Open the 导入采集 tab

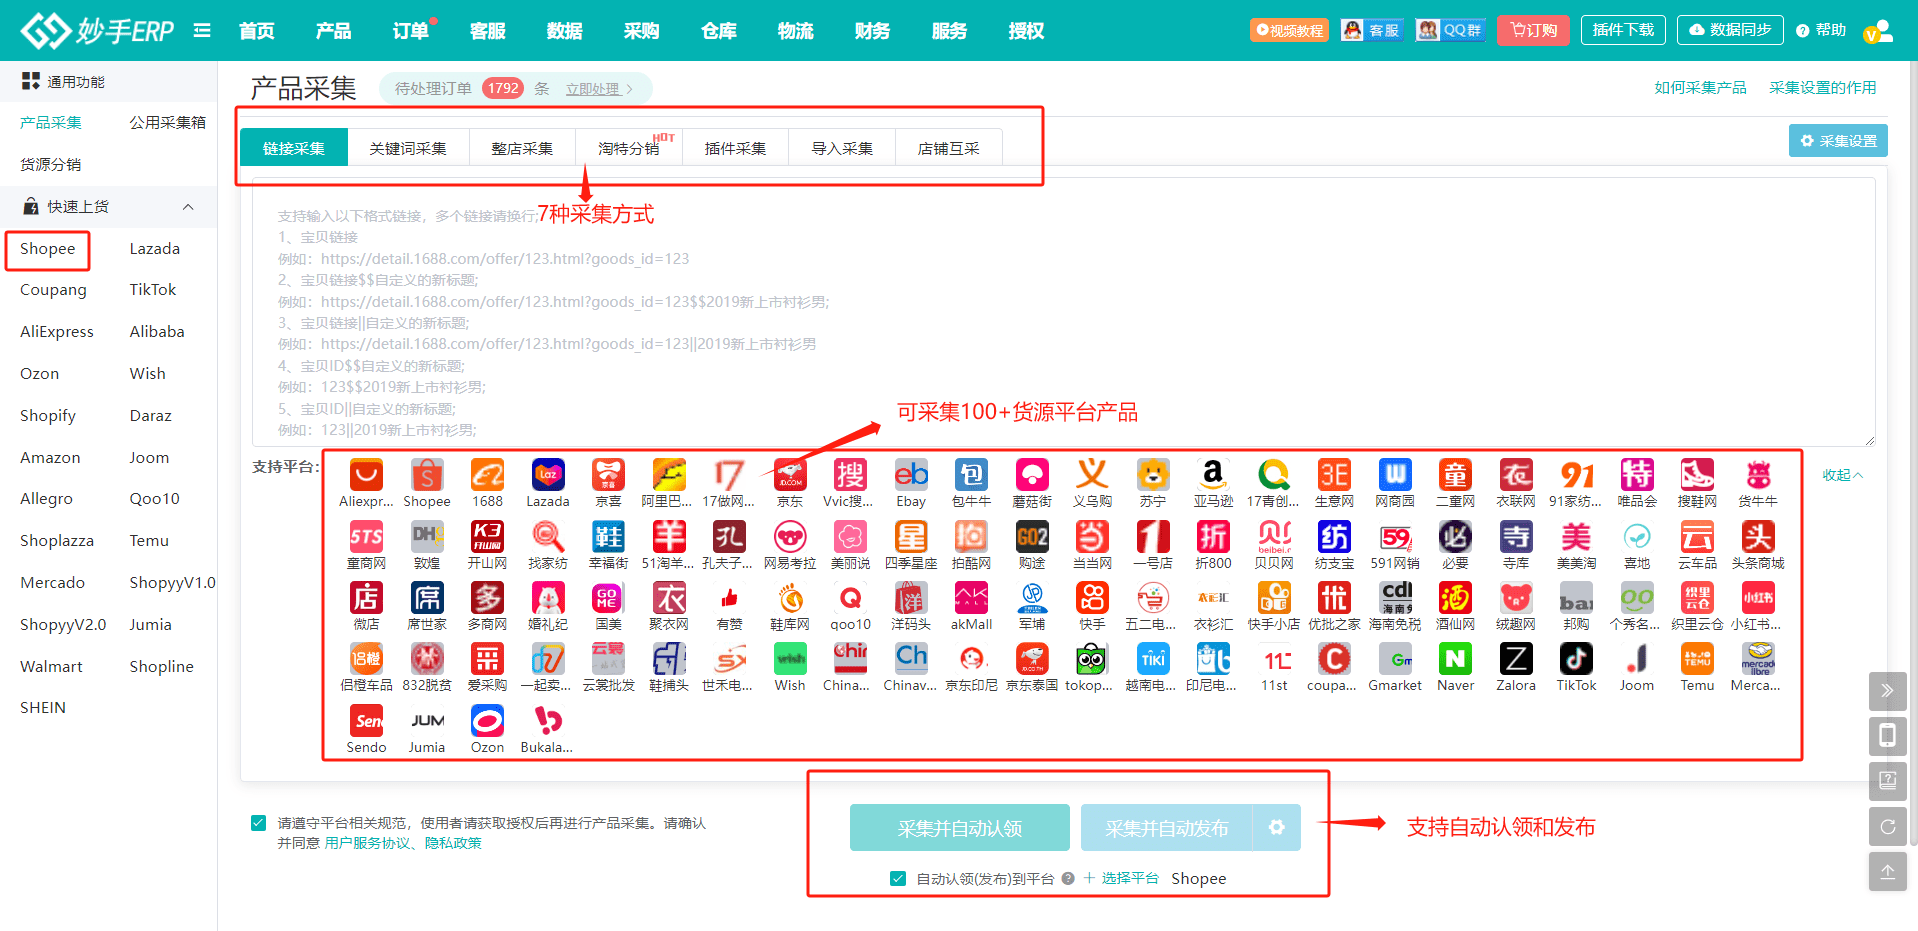pos(842,148)
